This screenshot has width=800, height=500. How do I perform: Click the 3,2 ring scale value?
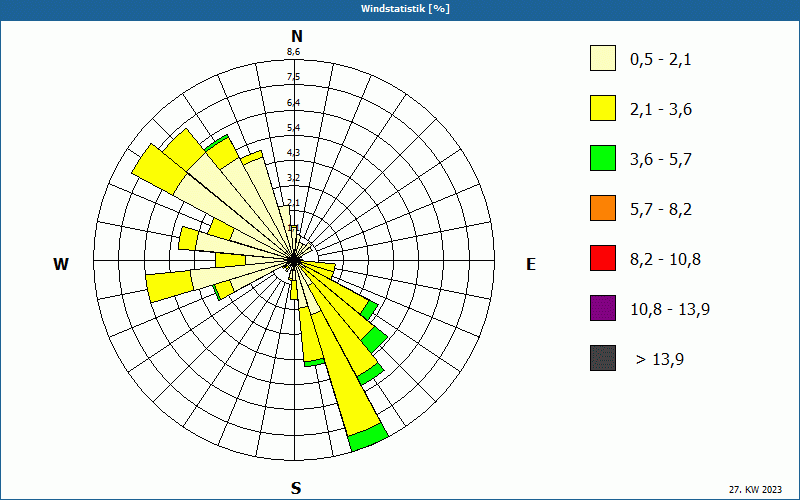pyautogui.click(x=293, y=178)
